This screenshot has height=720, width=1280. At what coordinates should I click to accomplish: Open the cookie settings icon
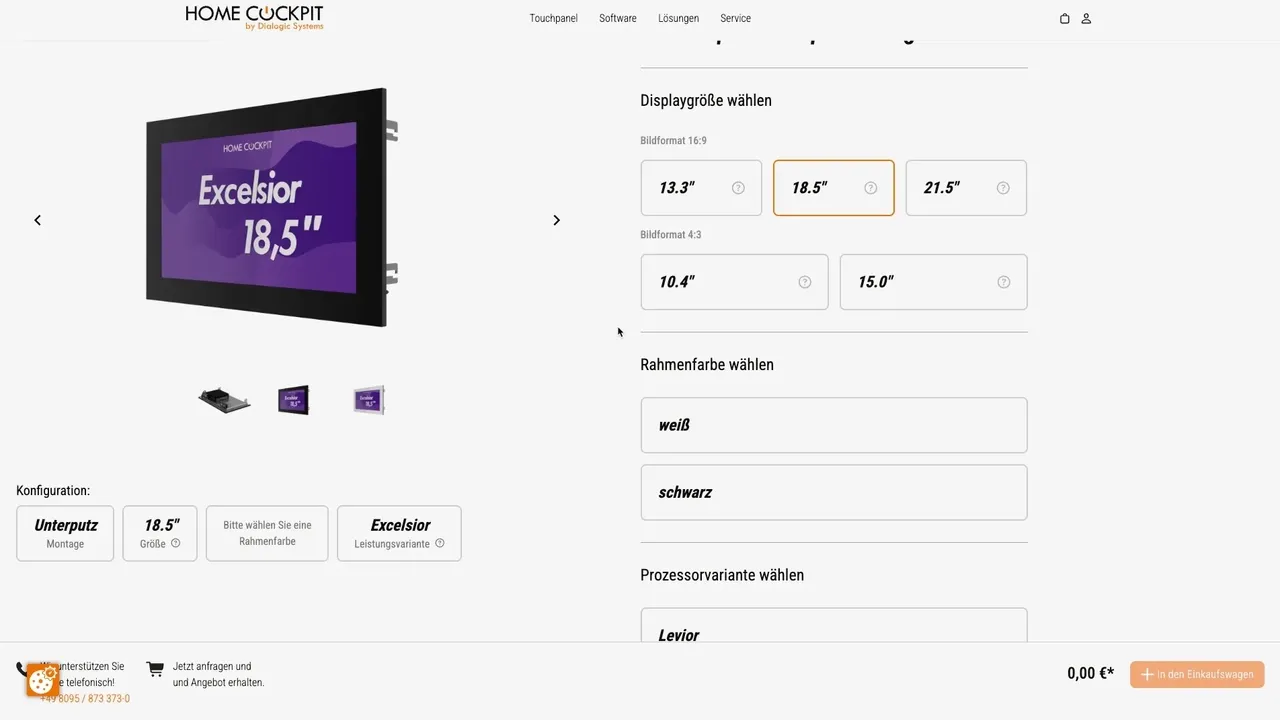coord(42,681)
